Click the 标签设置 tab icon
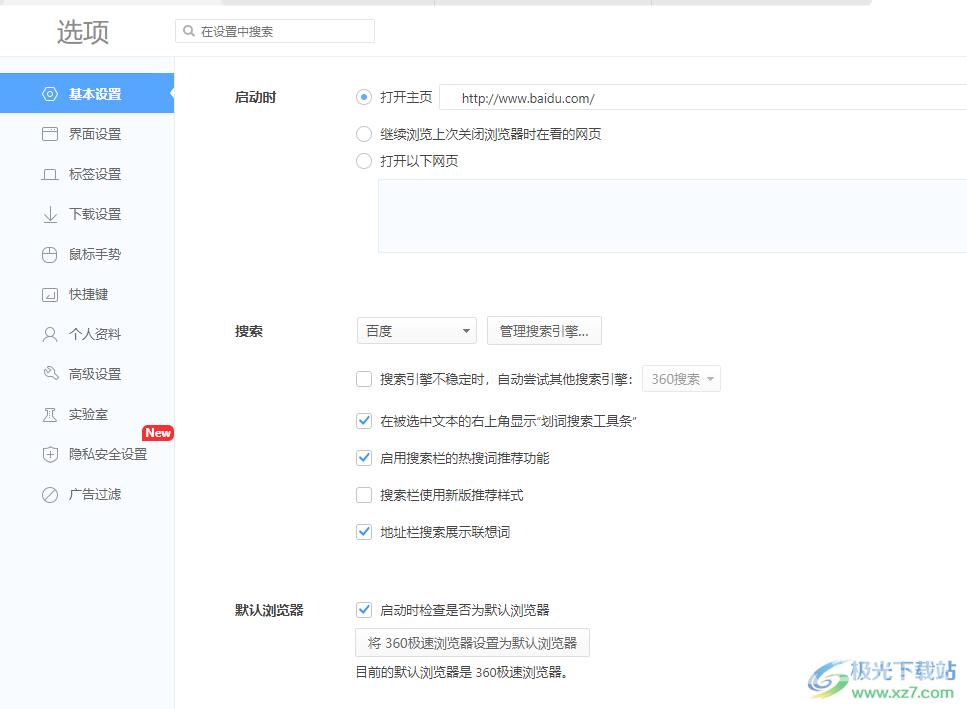 (x=50, y=174)
